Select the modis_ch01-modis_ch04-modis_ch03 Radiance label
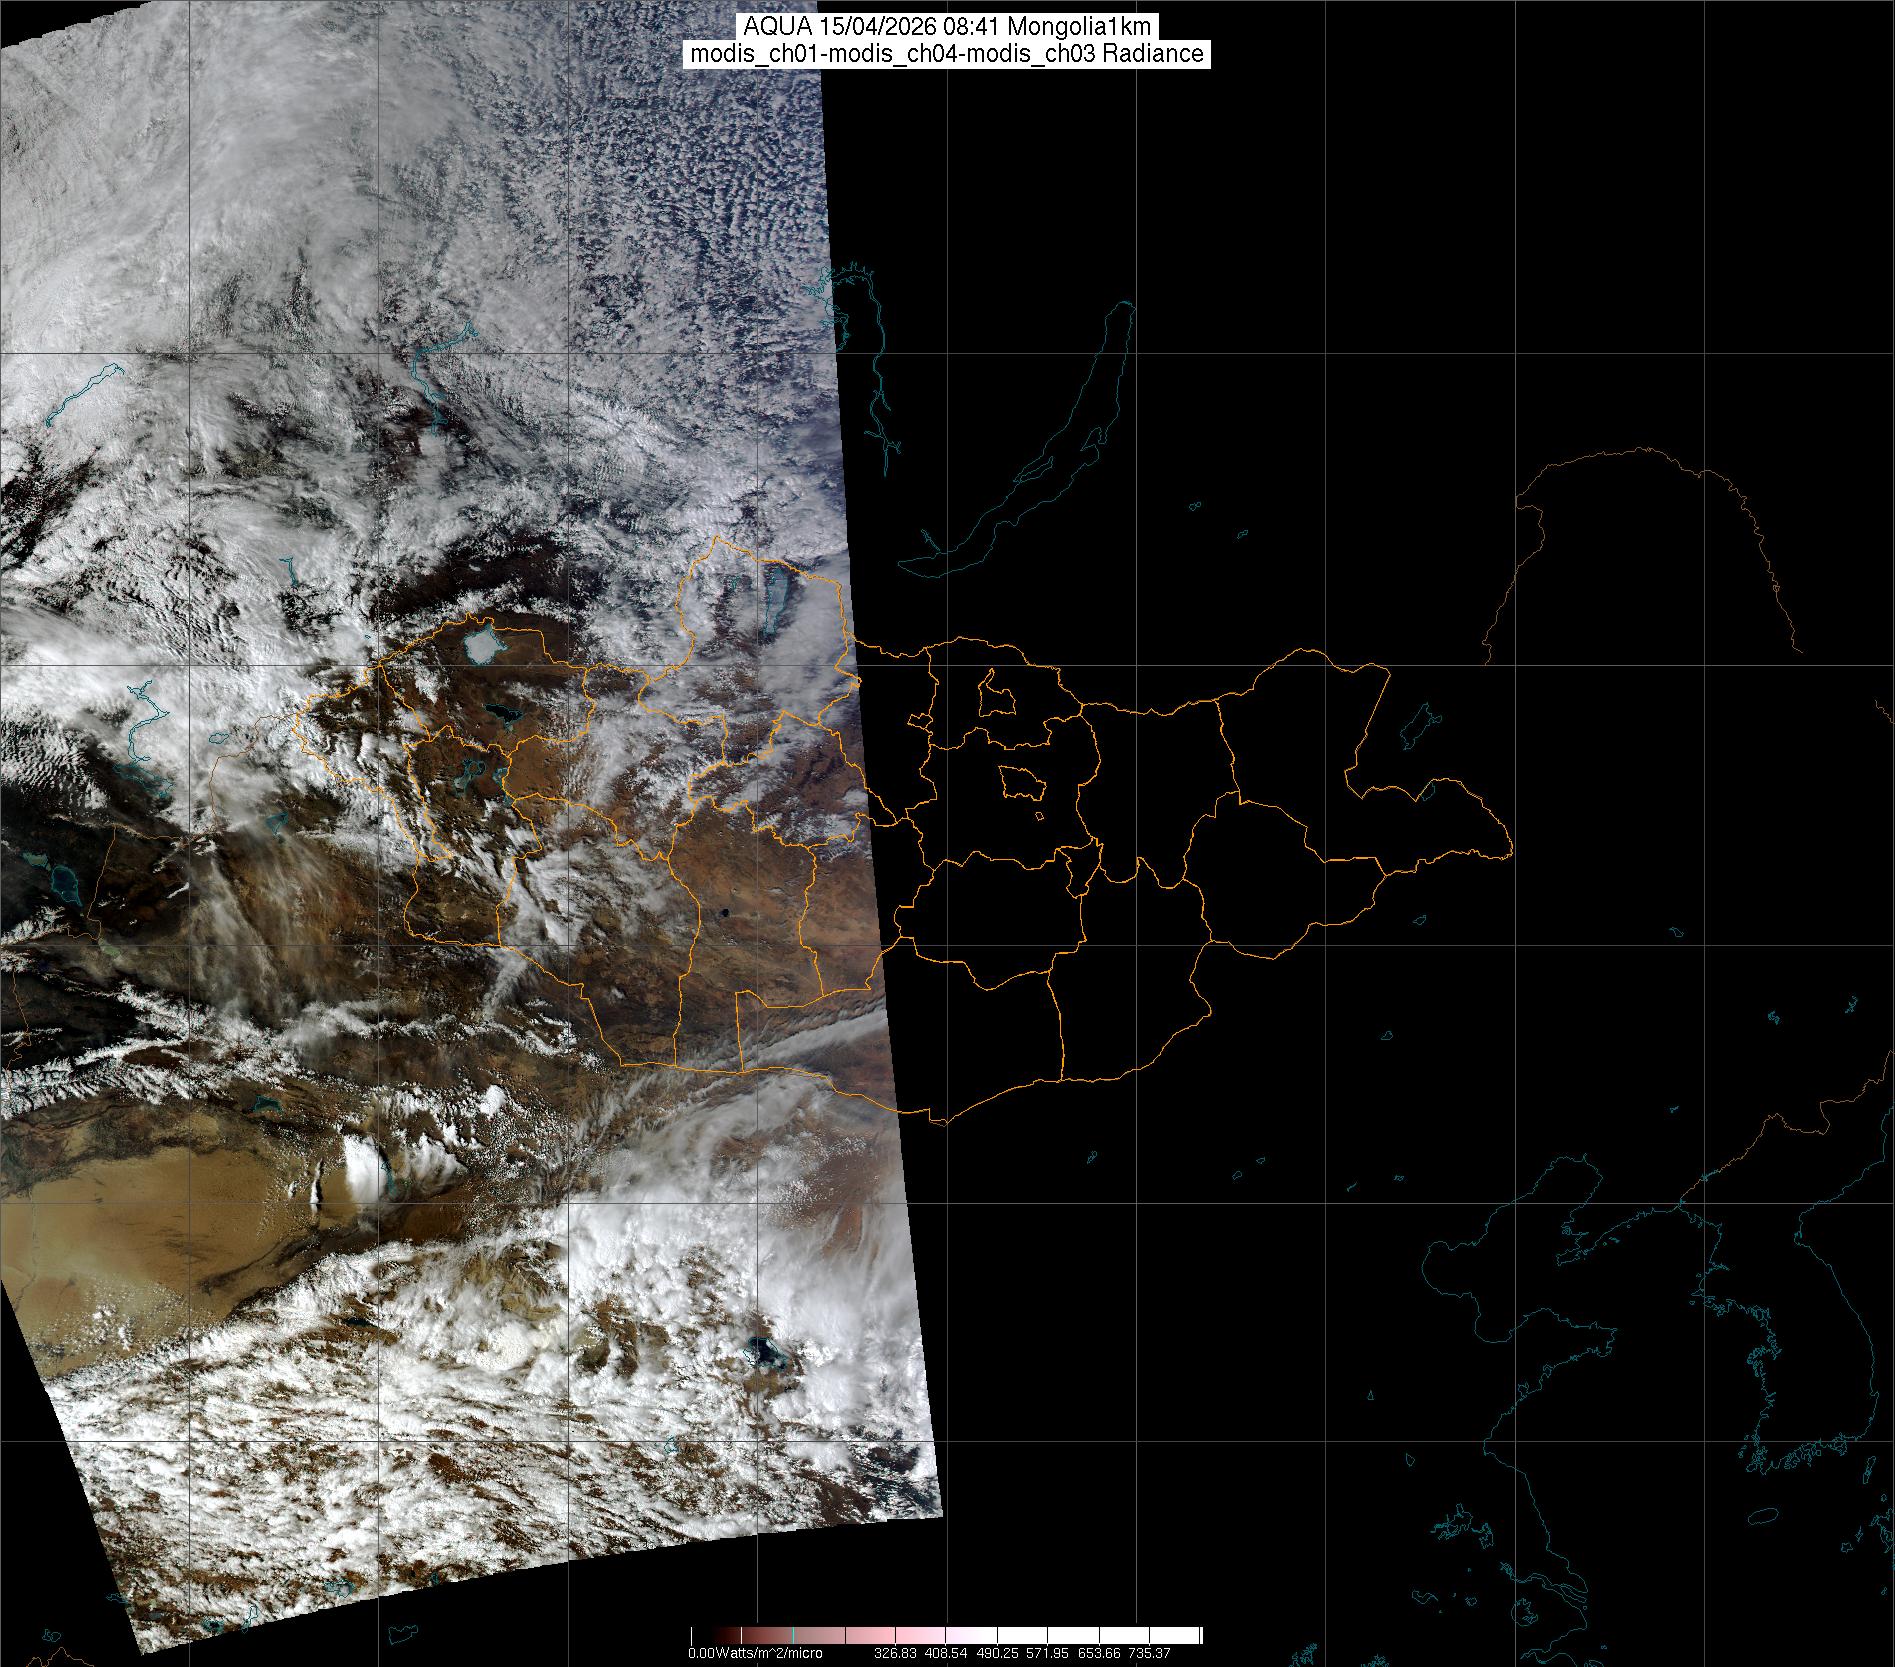This screenshot has width=1895, height=1667. [947, 54]
